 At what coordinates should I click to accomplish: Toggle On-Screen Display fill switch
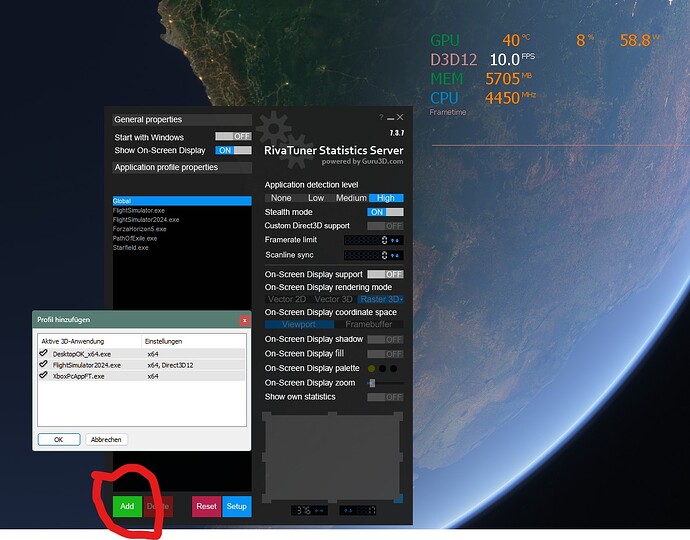point(385,354)
